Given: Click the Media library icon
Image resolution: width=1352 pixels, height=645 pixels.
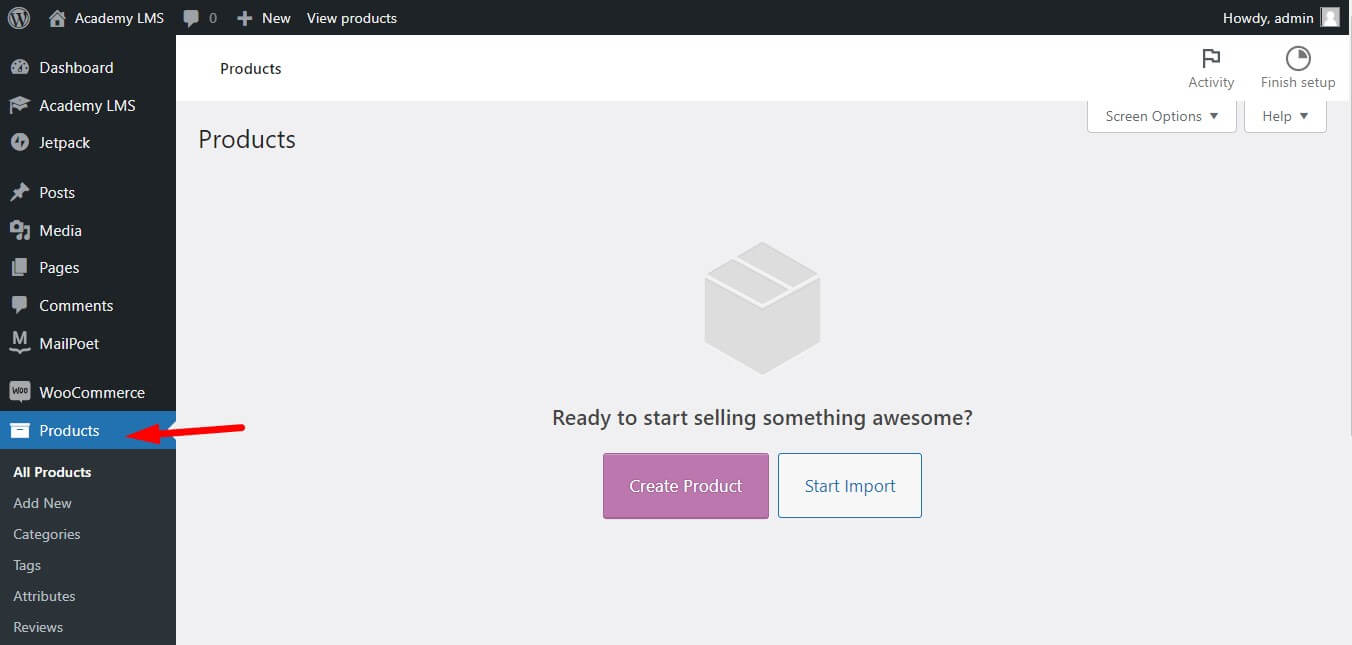Looking at the screenshot, I should [19, 230].
